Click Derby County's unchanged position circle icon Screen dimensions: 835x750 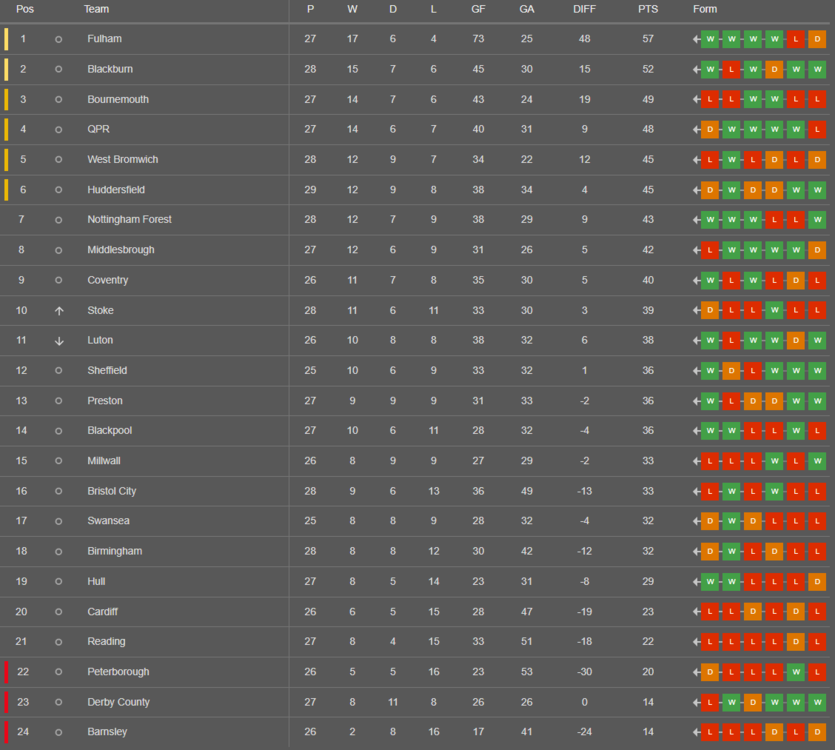coord(59,703)
